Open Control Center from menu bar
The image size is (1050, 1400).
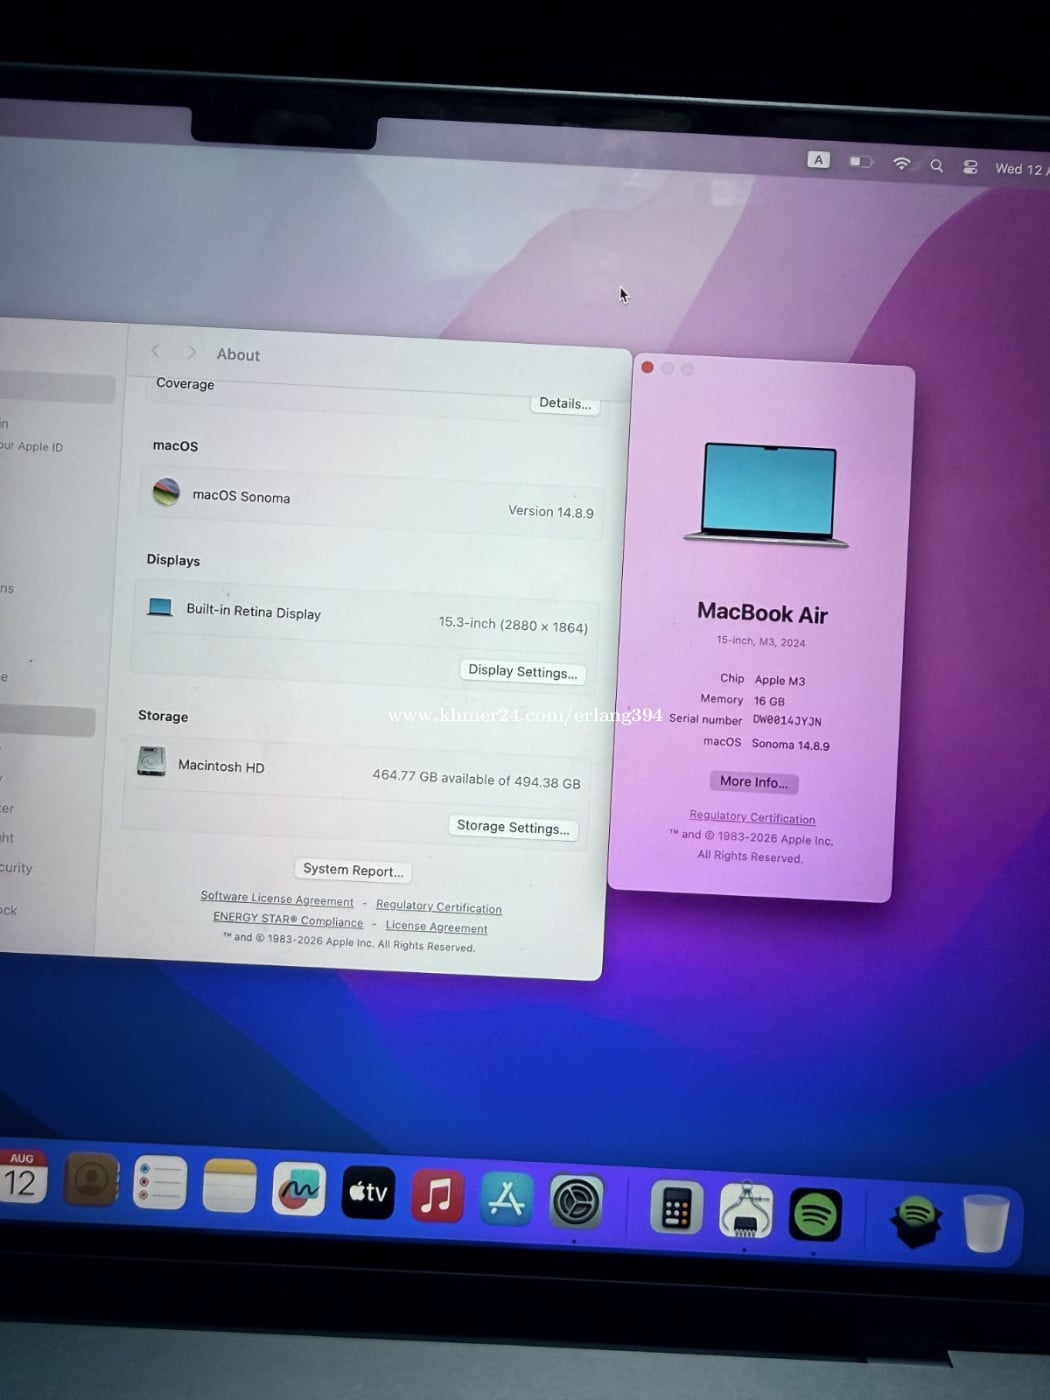click(x=970, y=167)
